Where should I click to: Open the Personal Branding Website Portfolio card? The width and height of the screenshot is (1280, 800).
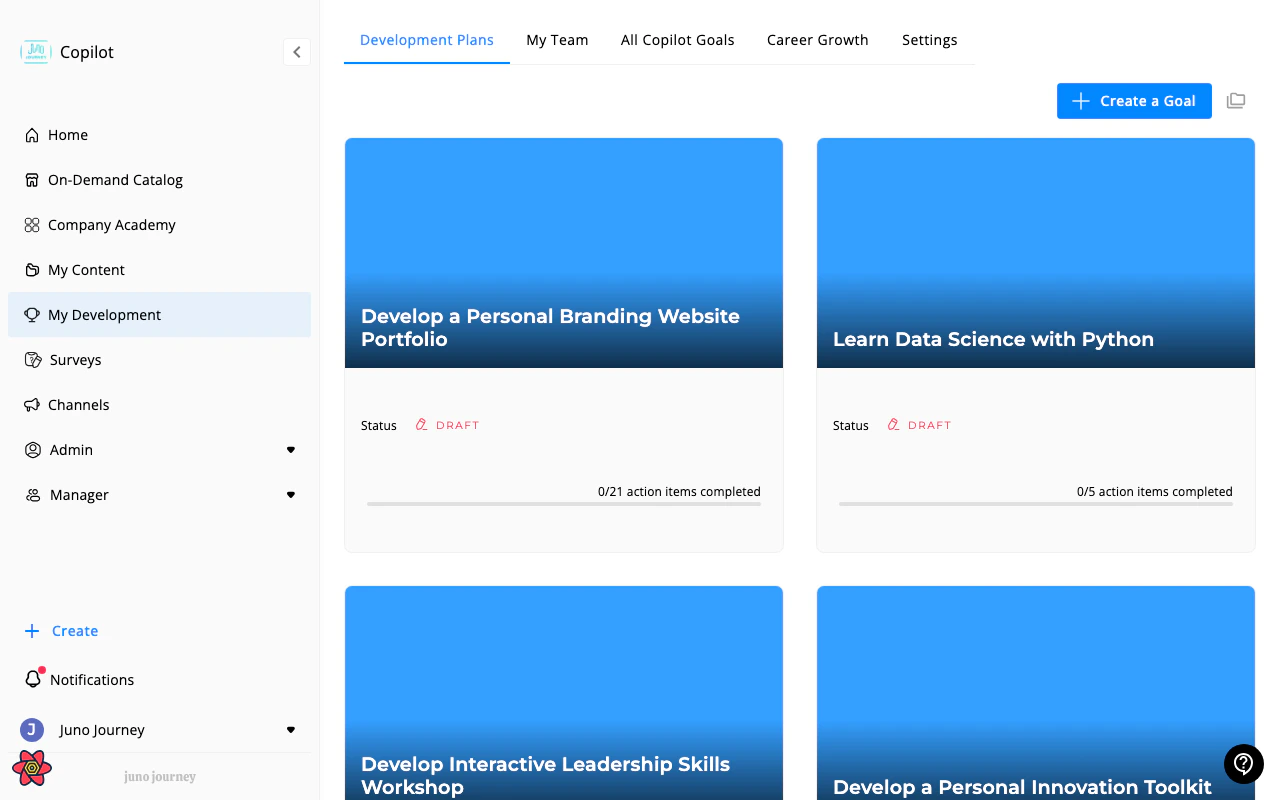click(564, 345)
